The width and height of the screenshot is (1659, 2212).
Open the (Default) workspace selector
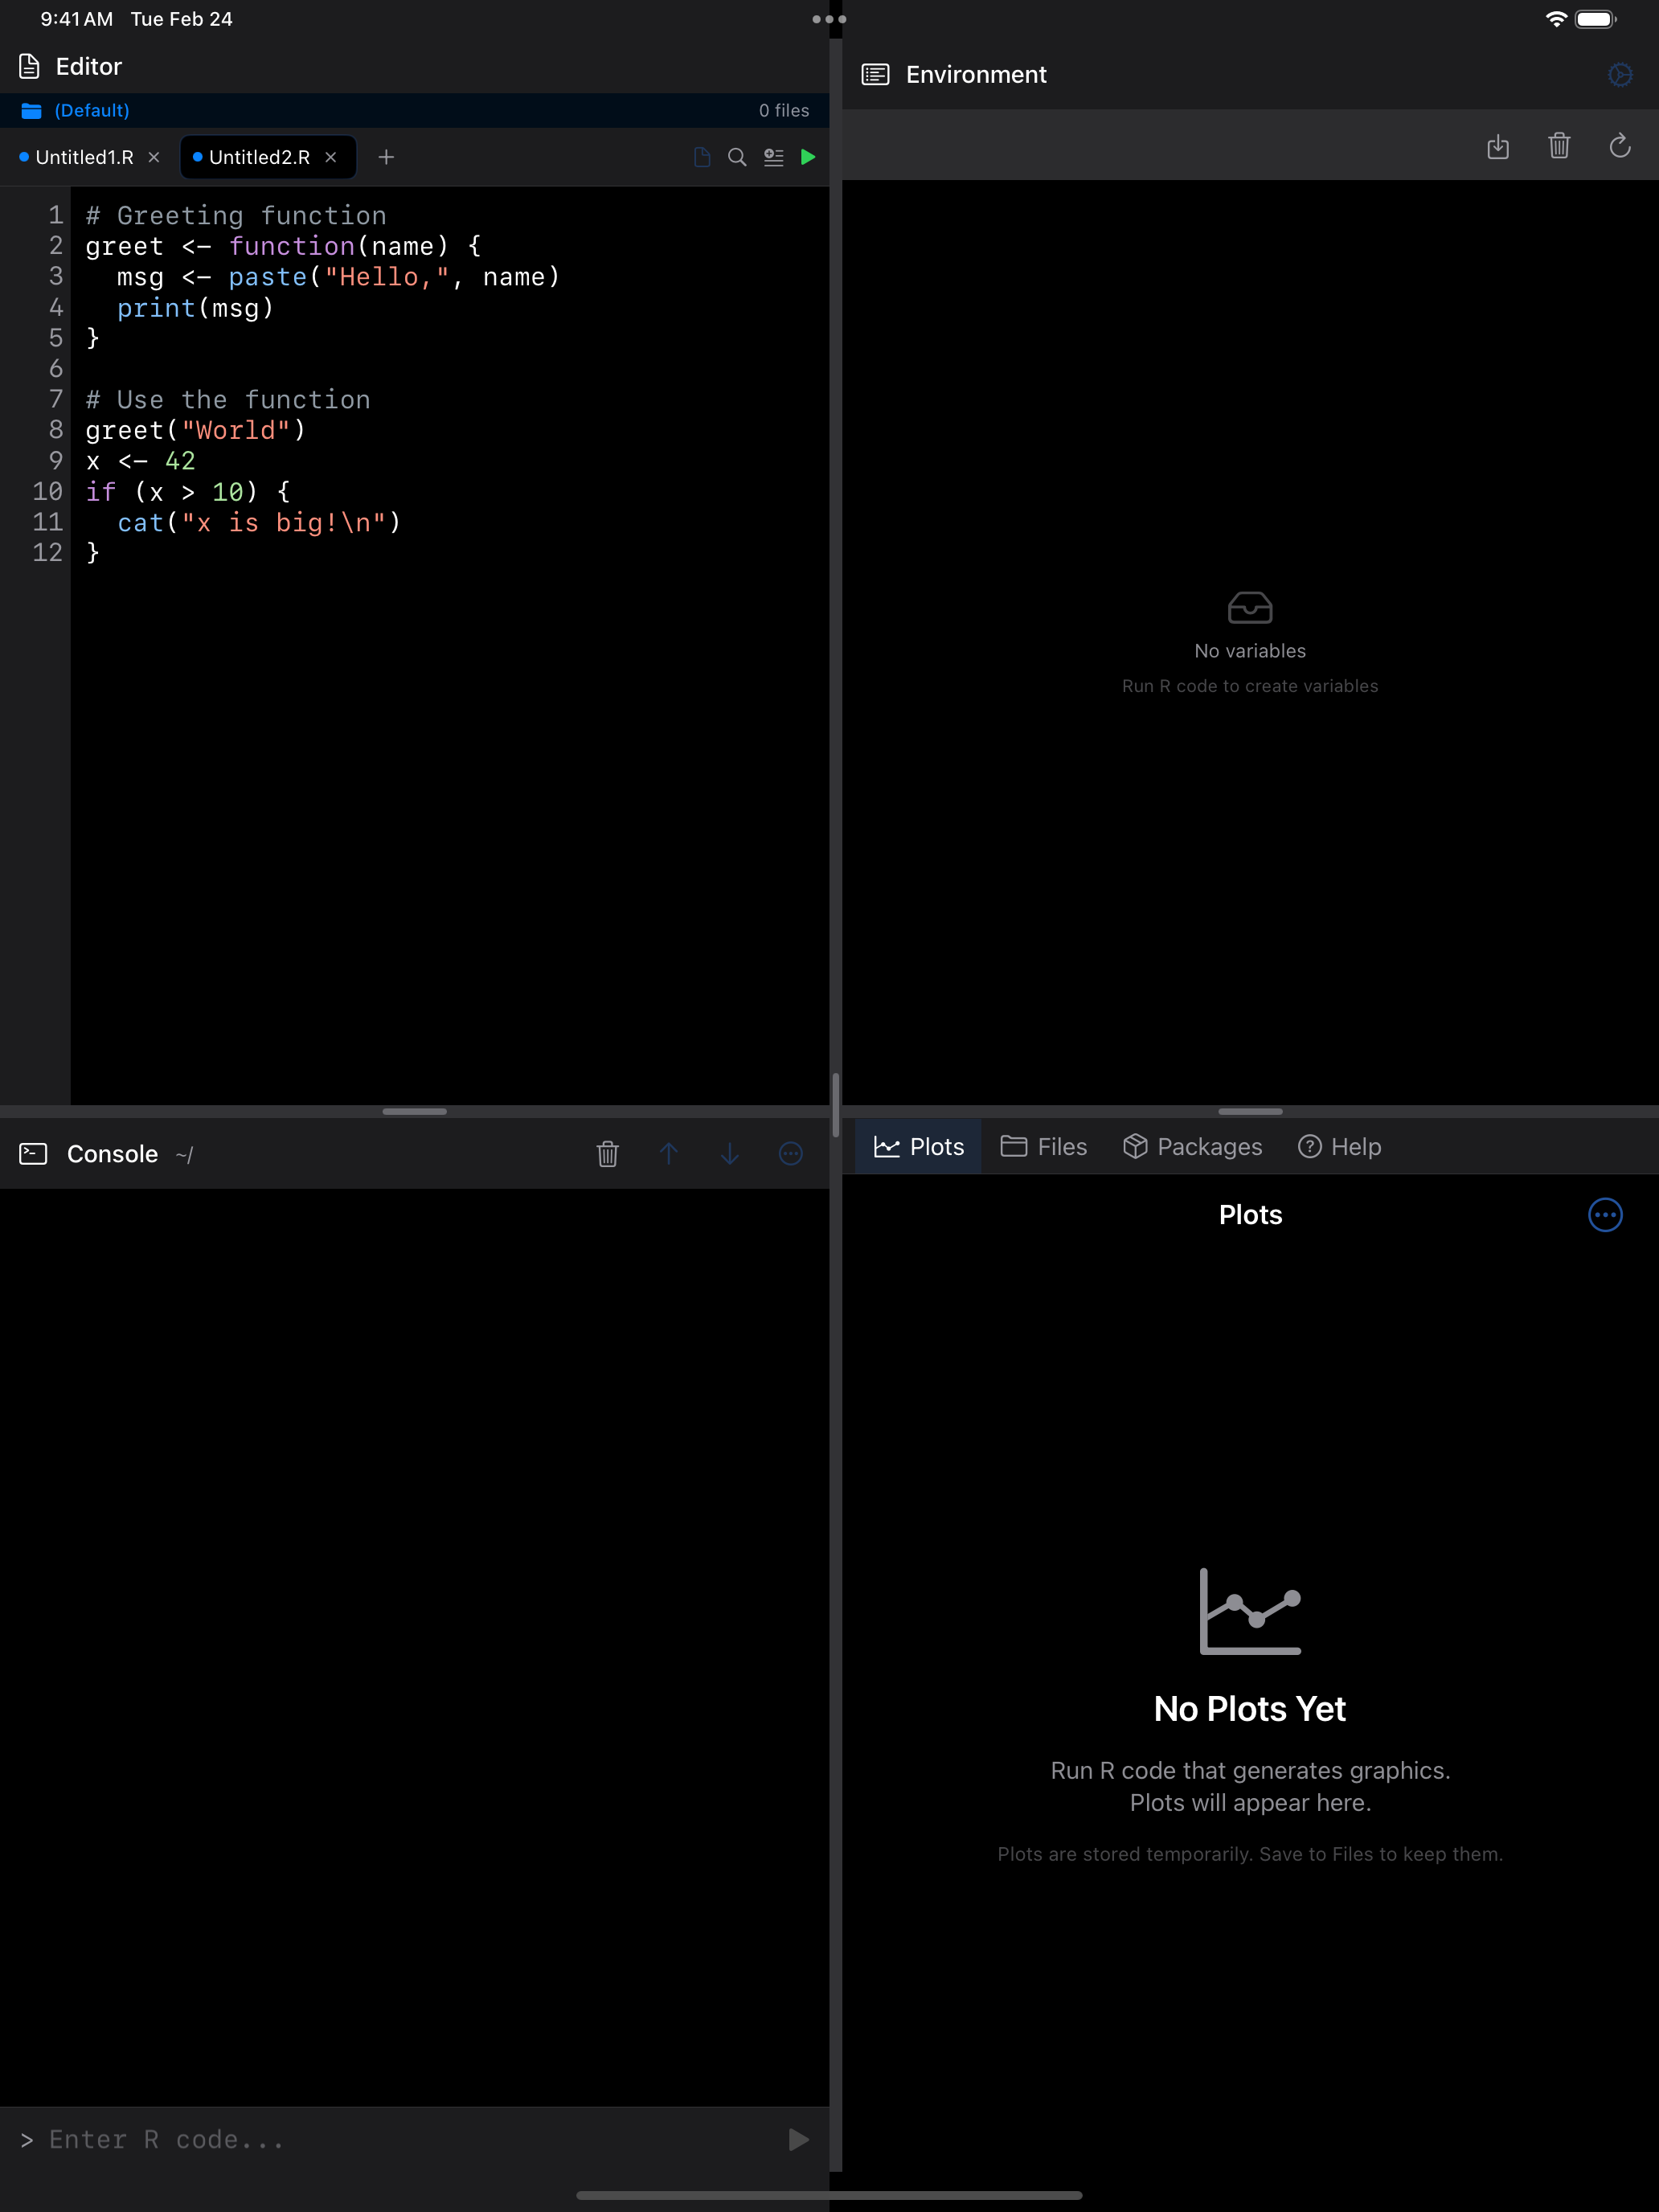pos(91,110)
